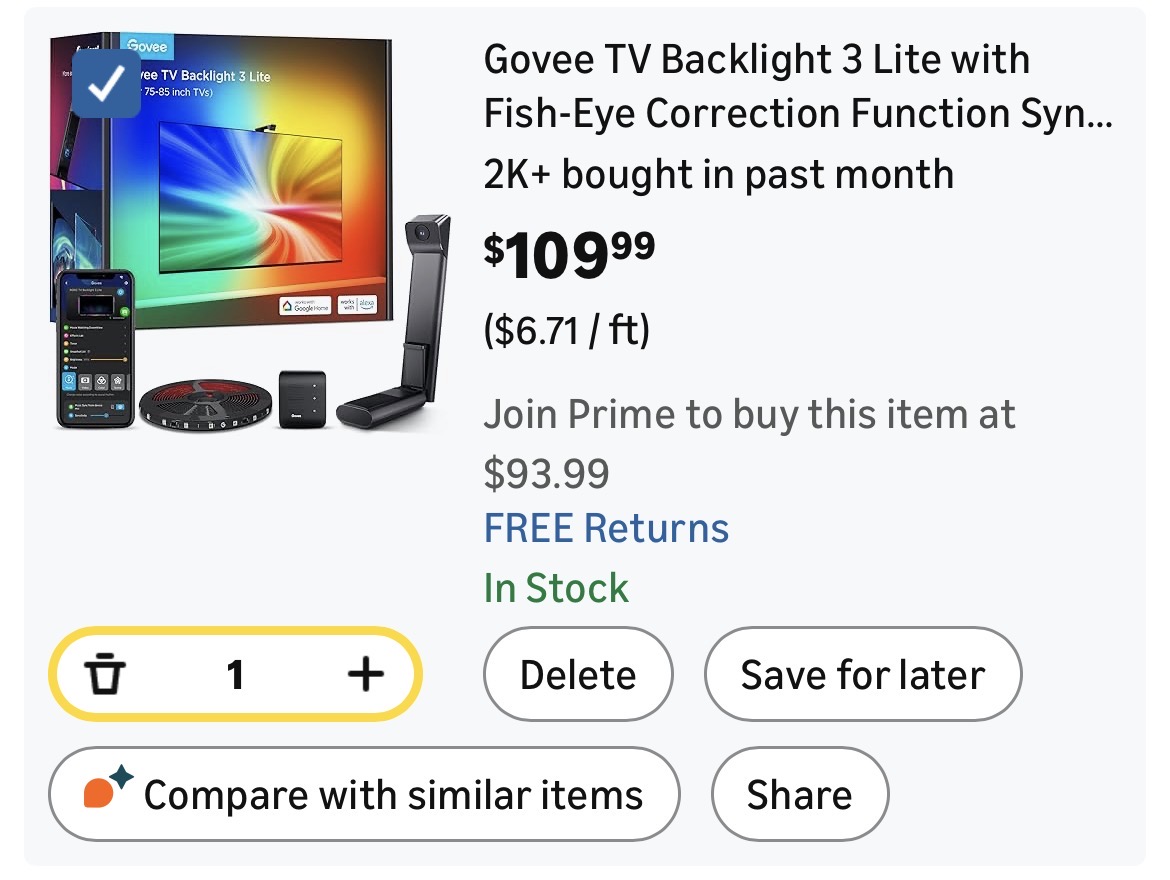1170x880 pixels.
Task: Click the Alexa badge on product box
Action: (357, 307)
